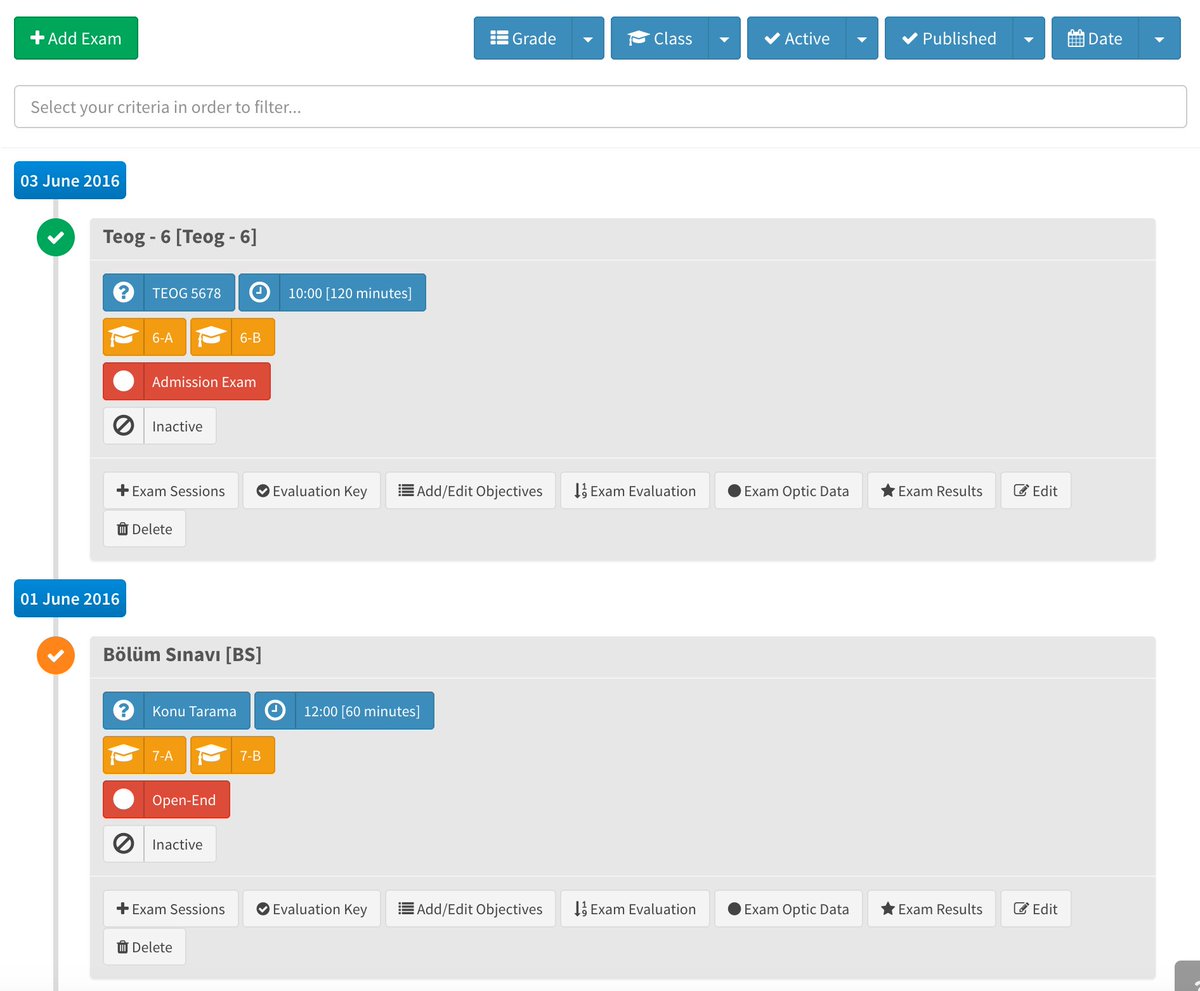Expand the Published dropdown caret
This screenshot has width=1200, height=991.
click(x=1029, y=38)
